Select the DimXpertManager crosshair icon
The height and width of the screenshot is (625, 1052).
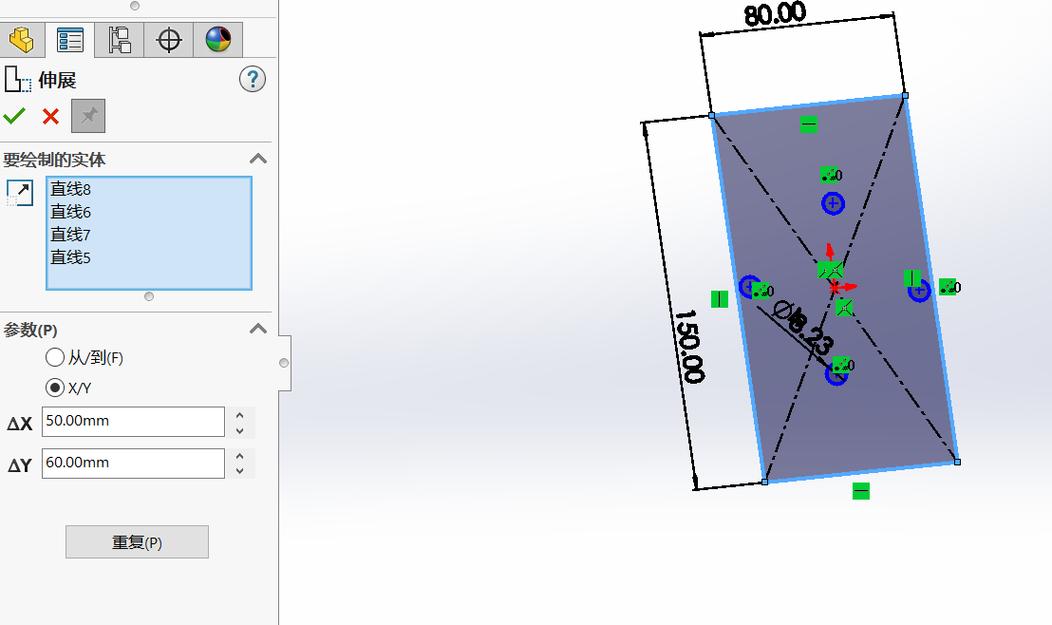click(167, 39)
